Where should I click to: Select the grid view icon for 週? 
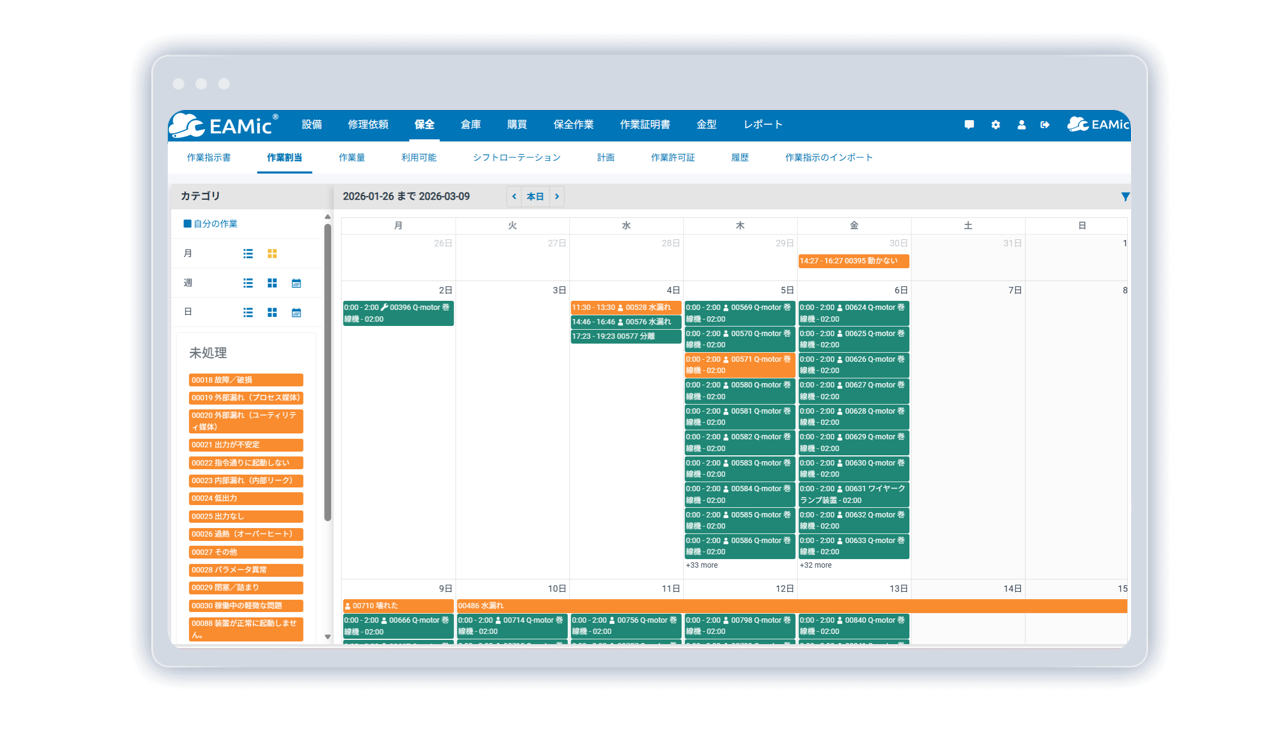tap(272, 283)
